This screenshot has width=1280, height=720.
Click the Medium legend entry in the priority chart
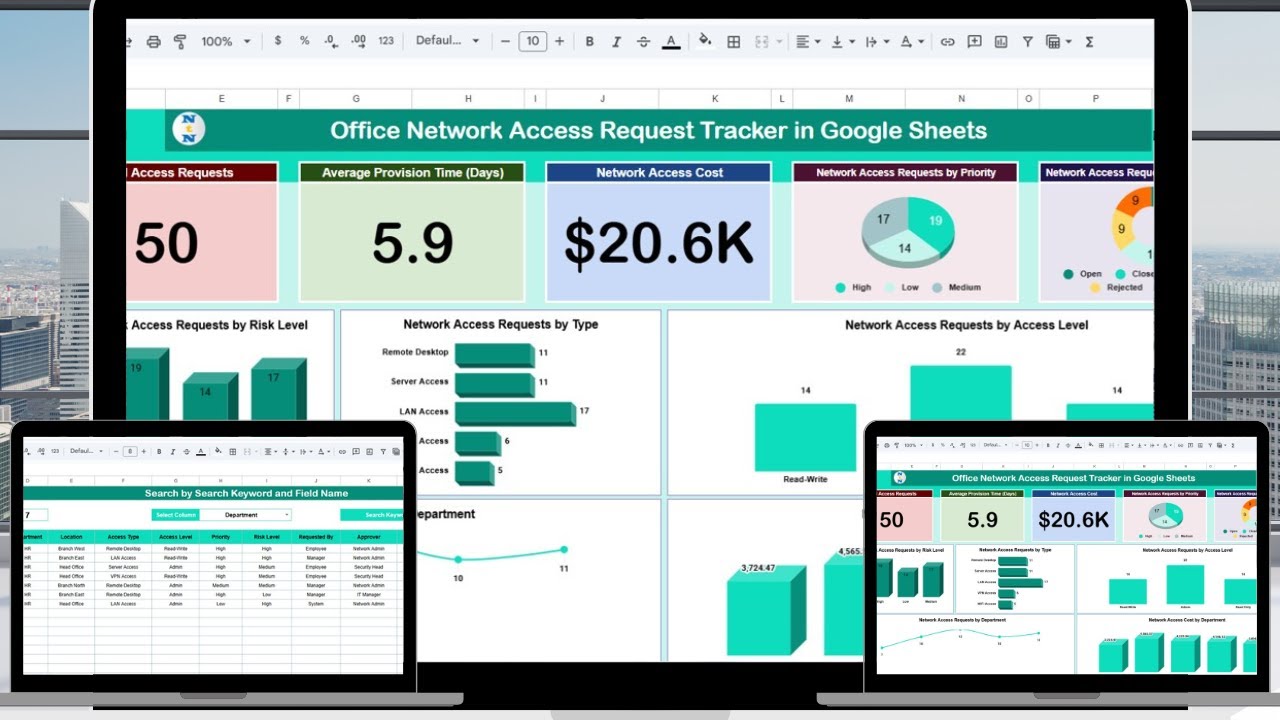tap(956, 287)
